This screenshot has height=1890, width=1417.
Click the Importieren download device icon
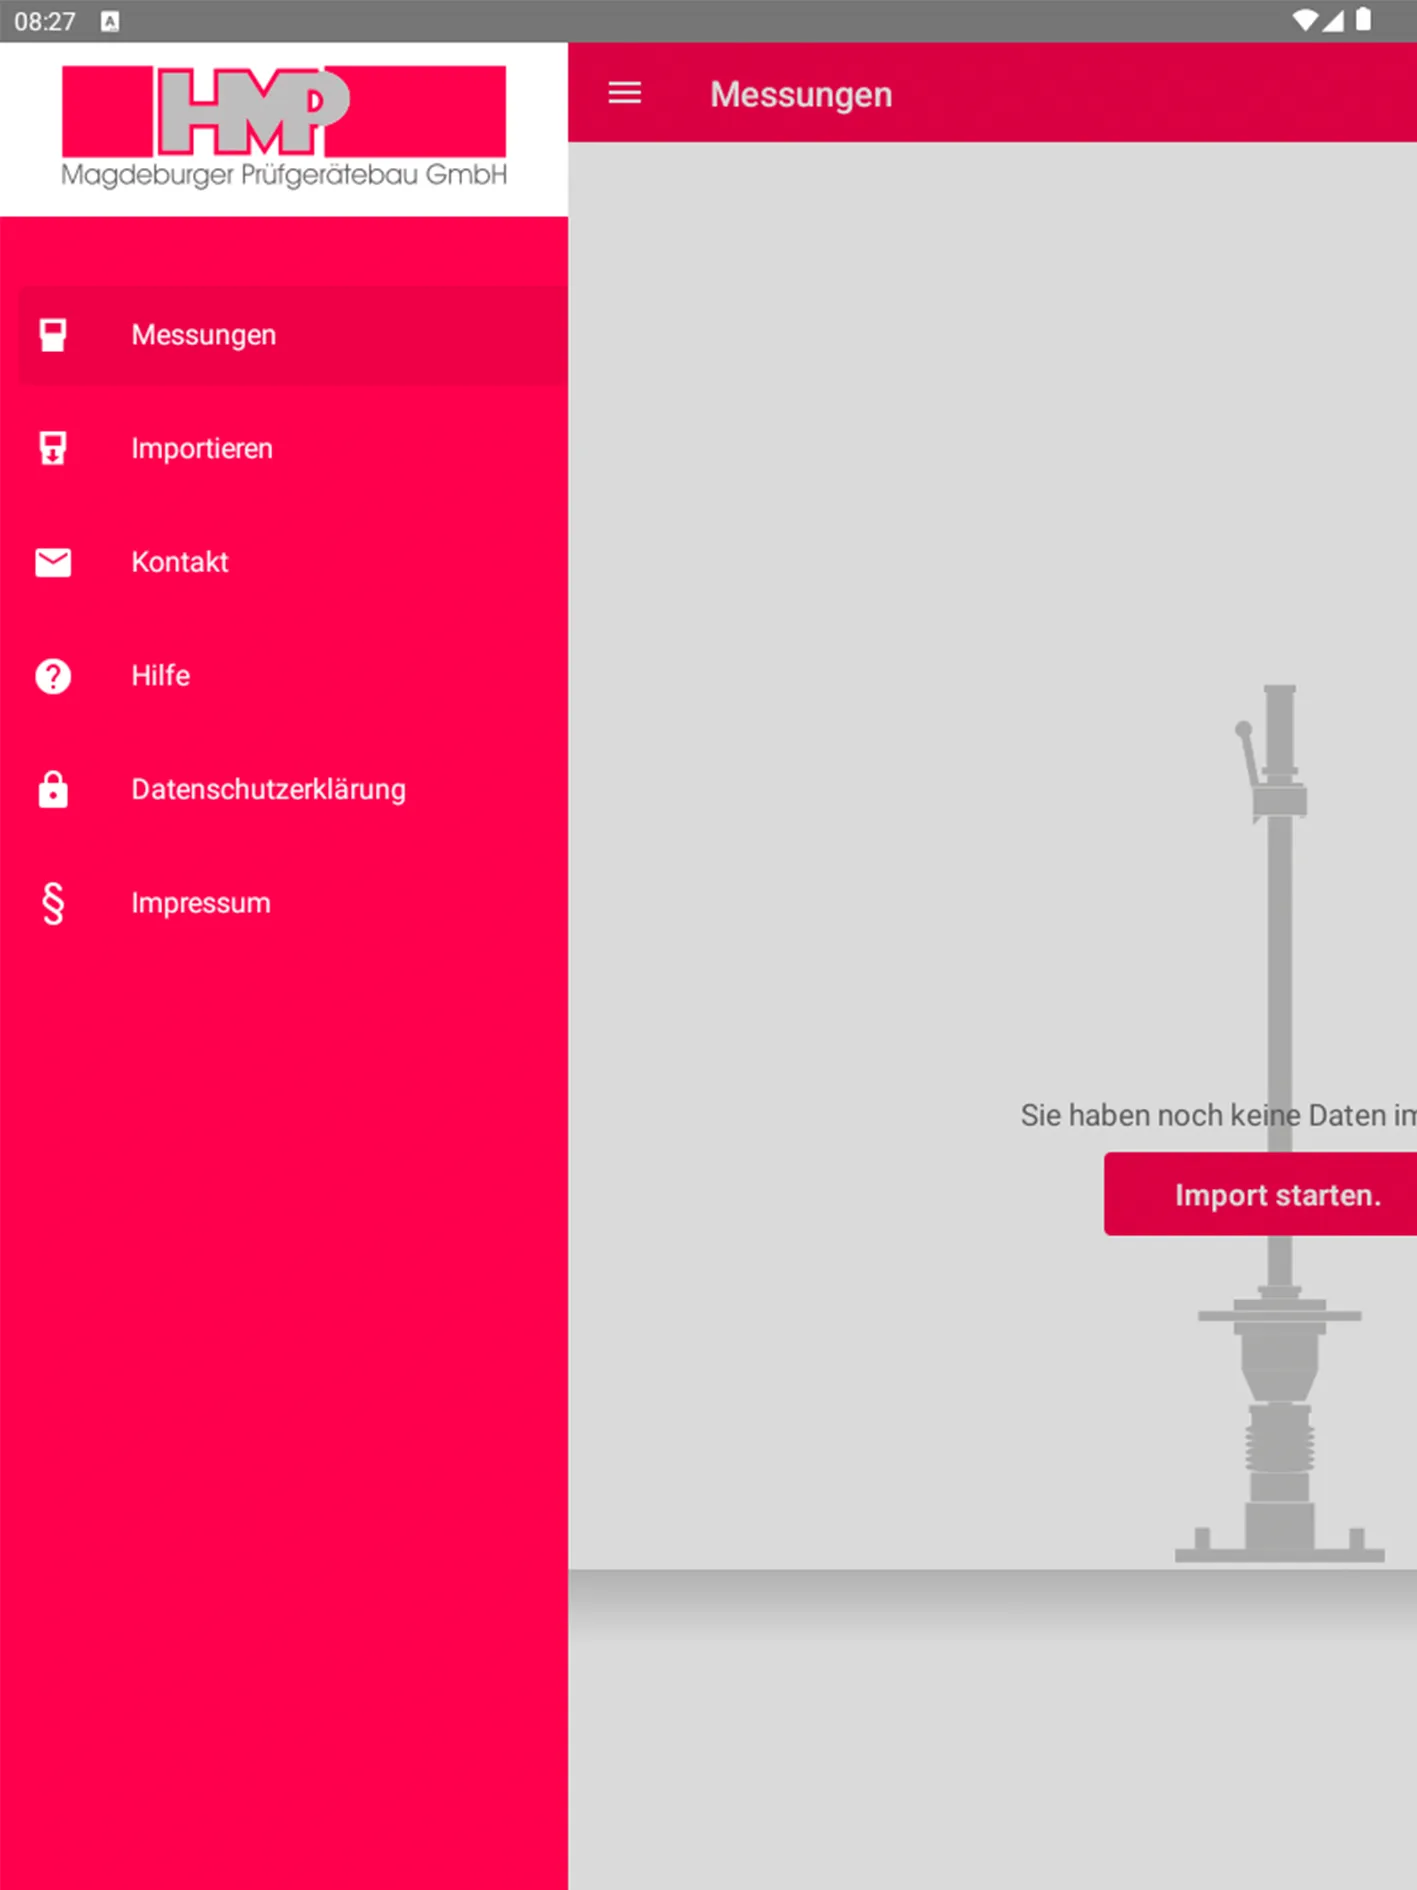53,448
